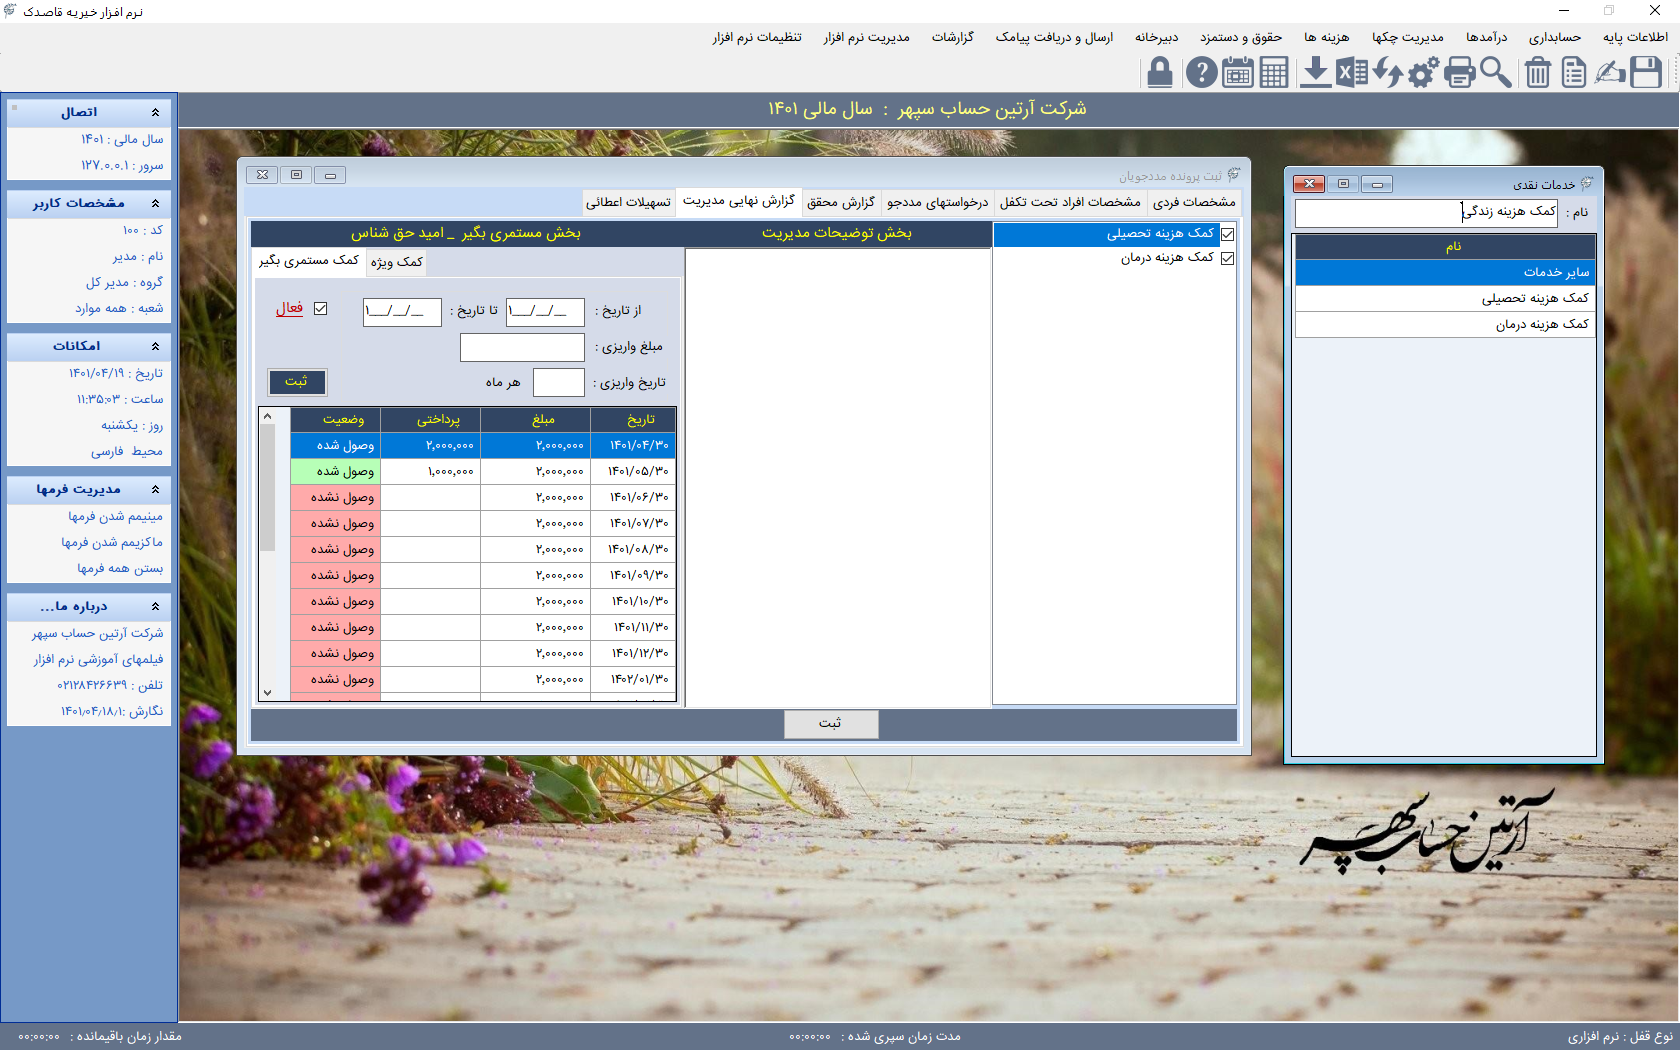
Task: Click the Excel export icon
Action: (x=1351, y=72)
